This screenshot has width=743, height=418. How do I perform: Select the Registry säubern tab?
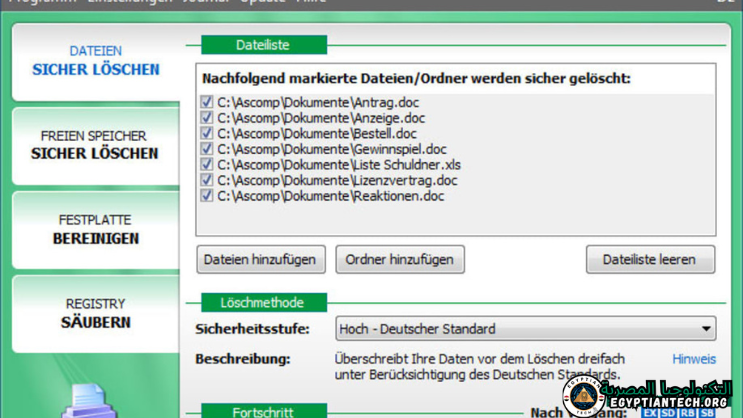(x=94, y=313)
